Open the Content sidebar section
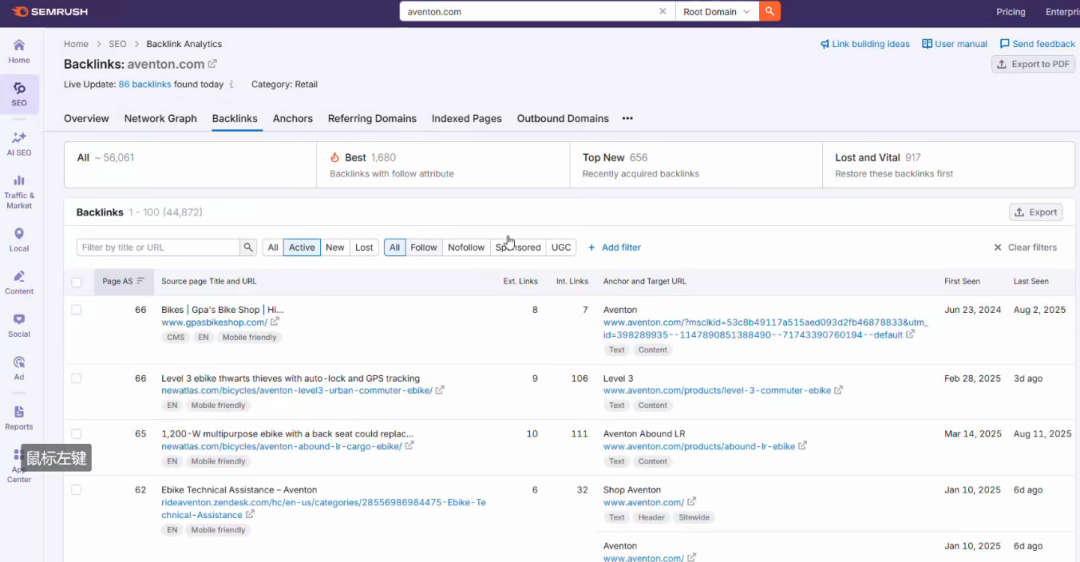The height and width of the screenshot is (562, 1080). [x=19, y=282]
